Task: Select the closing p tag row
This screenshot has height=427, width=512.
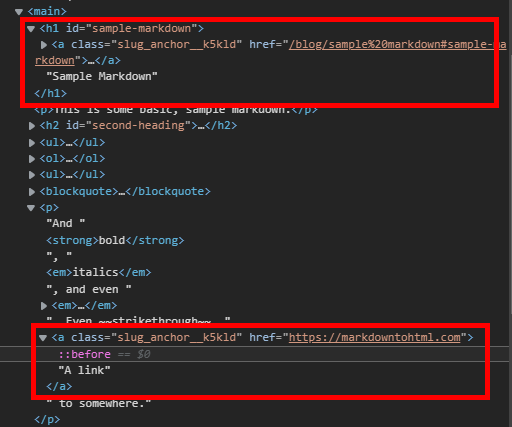Action: (x=47, y=419)
